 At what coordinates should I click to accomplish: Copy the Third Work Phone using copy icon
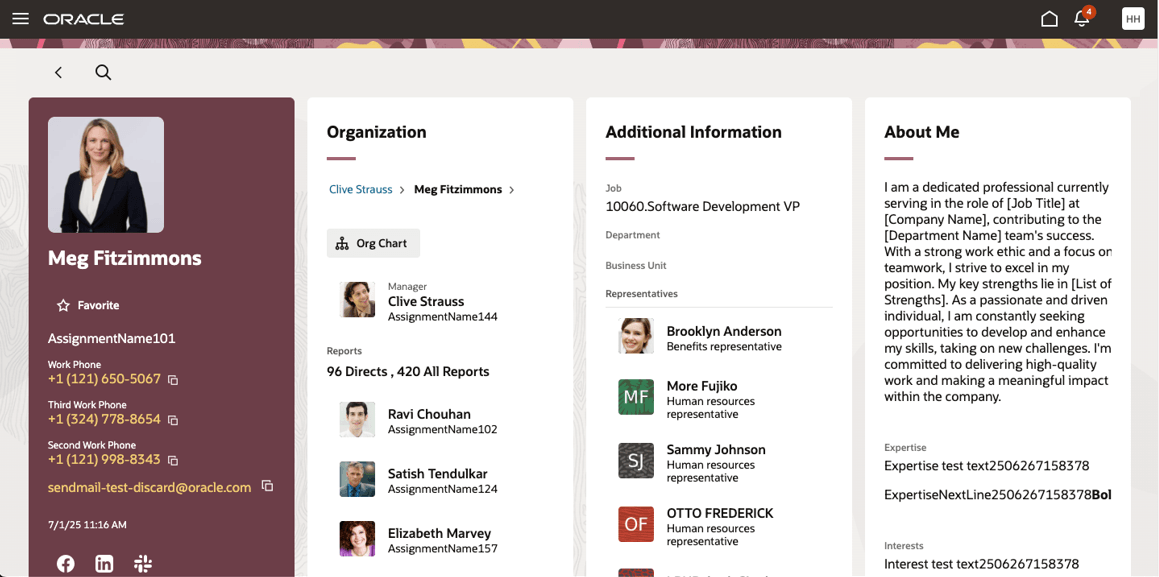(x=174, y=420)
